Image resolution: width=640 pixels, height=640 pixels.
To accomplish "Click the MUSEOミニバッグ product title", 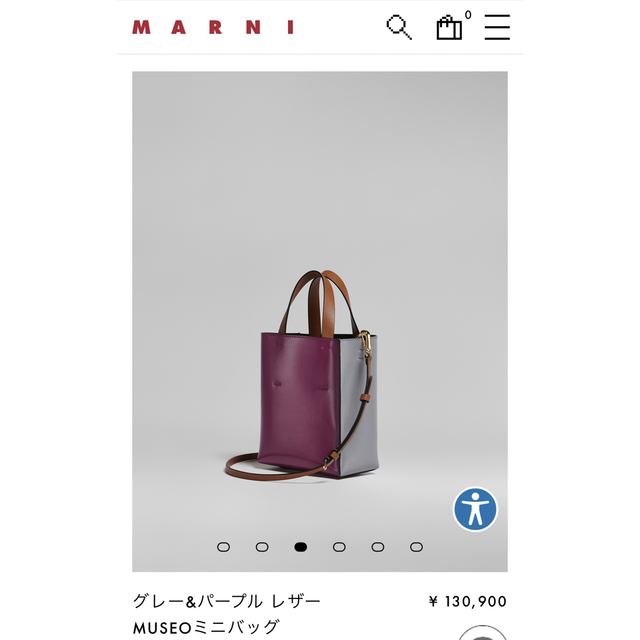I will (206, 627).
